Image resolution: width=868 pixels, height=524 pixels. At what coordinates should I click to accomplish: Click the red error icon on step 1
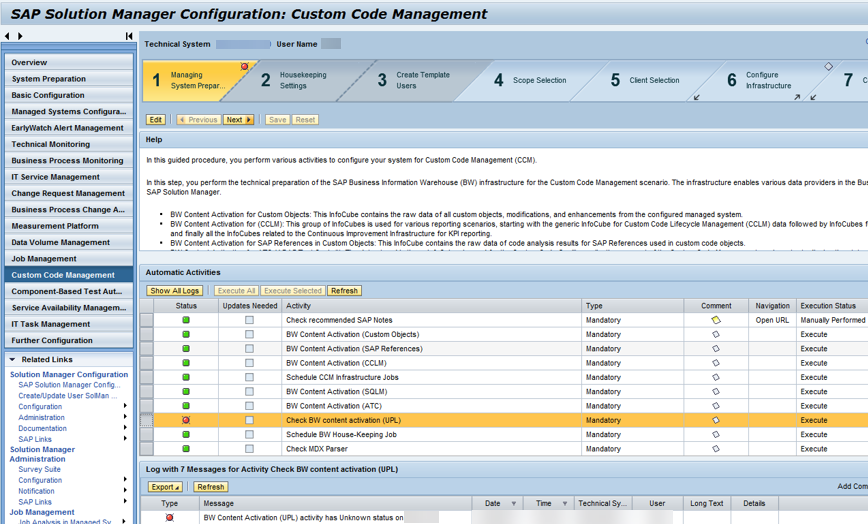click(x=244, y=66)
